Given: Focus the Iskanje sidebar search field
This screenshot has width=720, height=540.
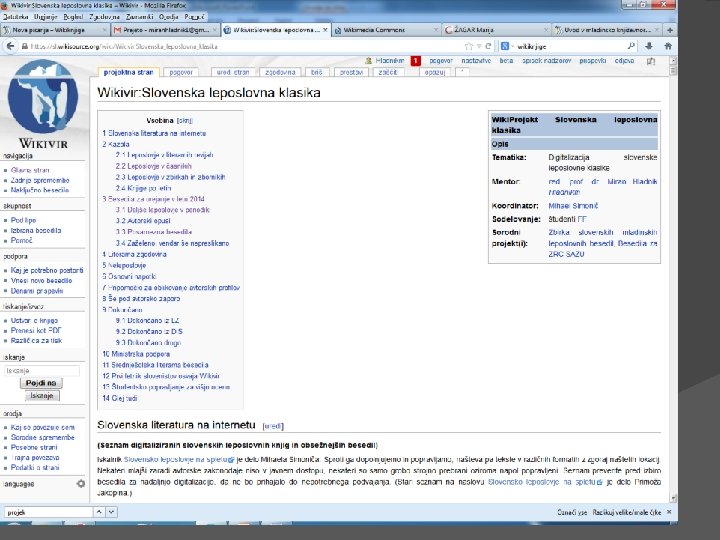Looking at the screenshot, I should [x=42, y=370].
